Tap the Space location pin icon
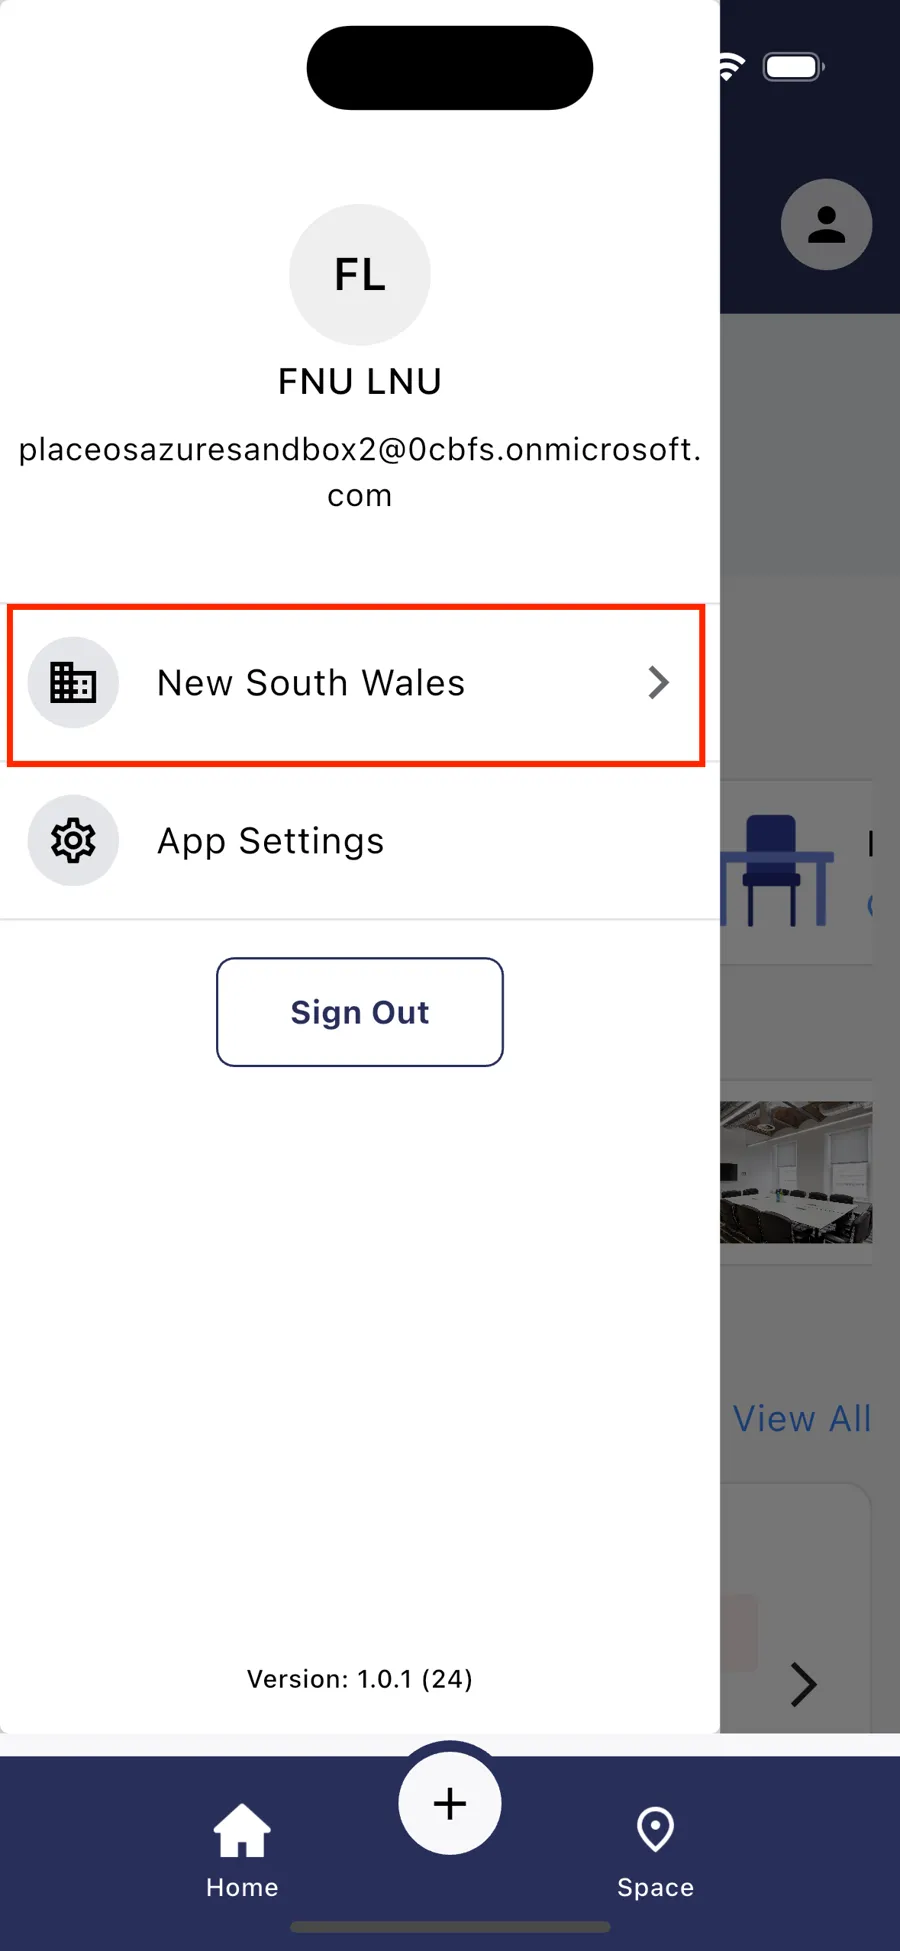900x1951 pixels. pos(655,1830)
